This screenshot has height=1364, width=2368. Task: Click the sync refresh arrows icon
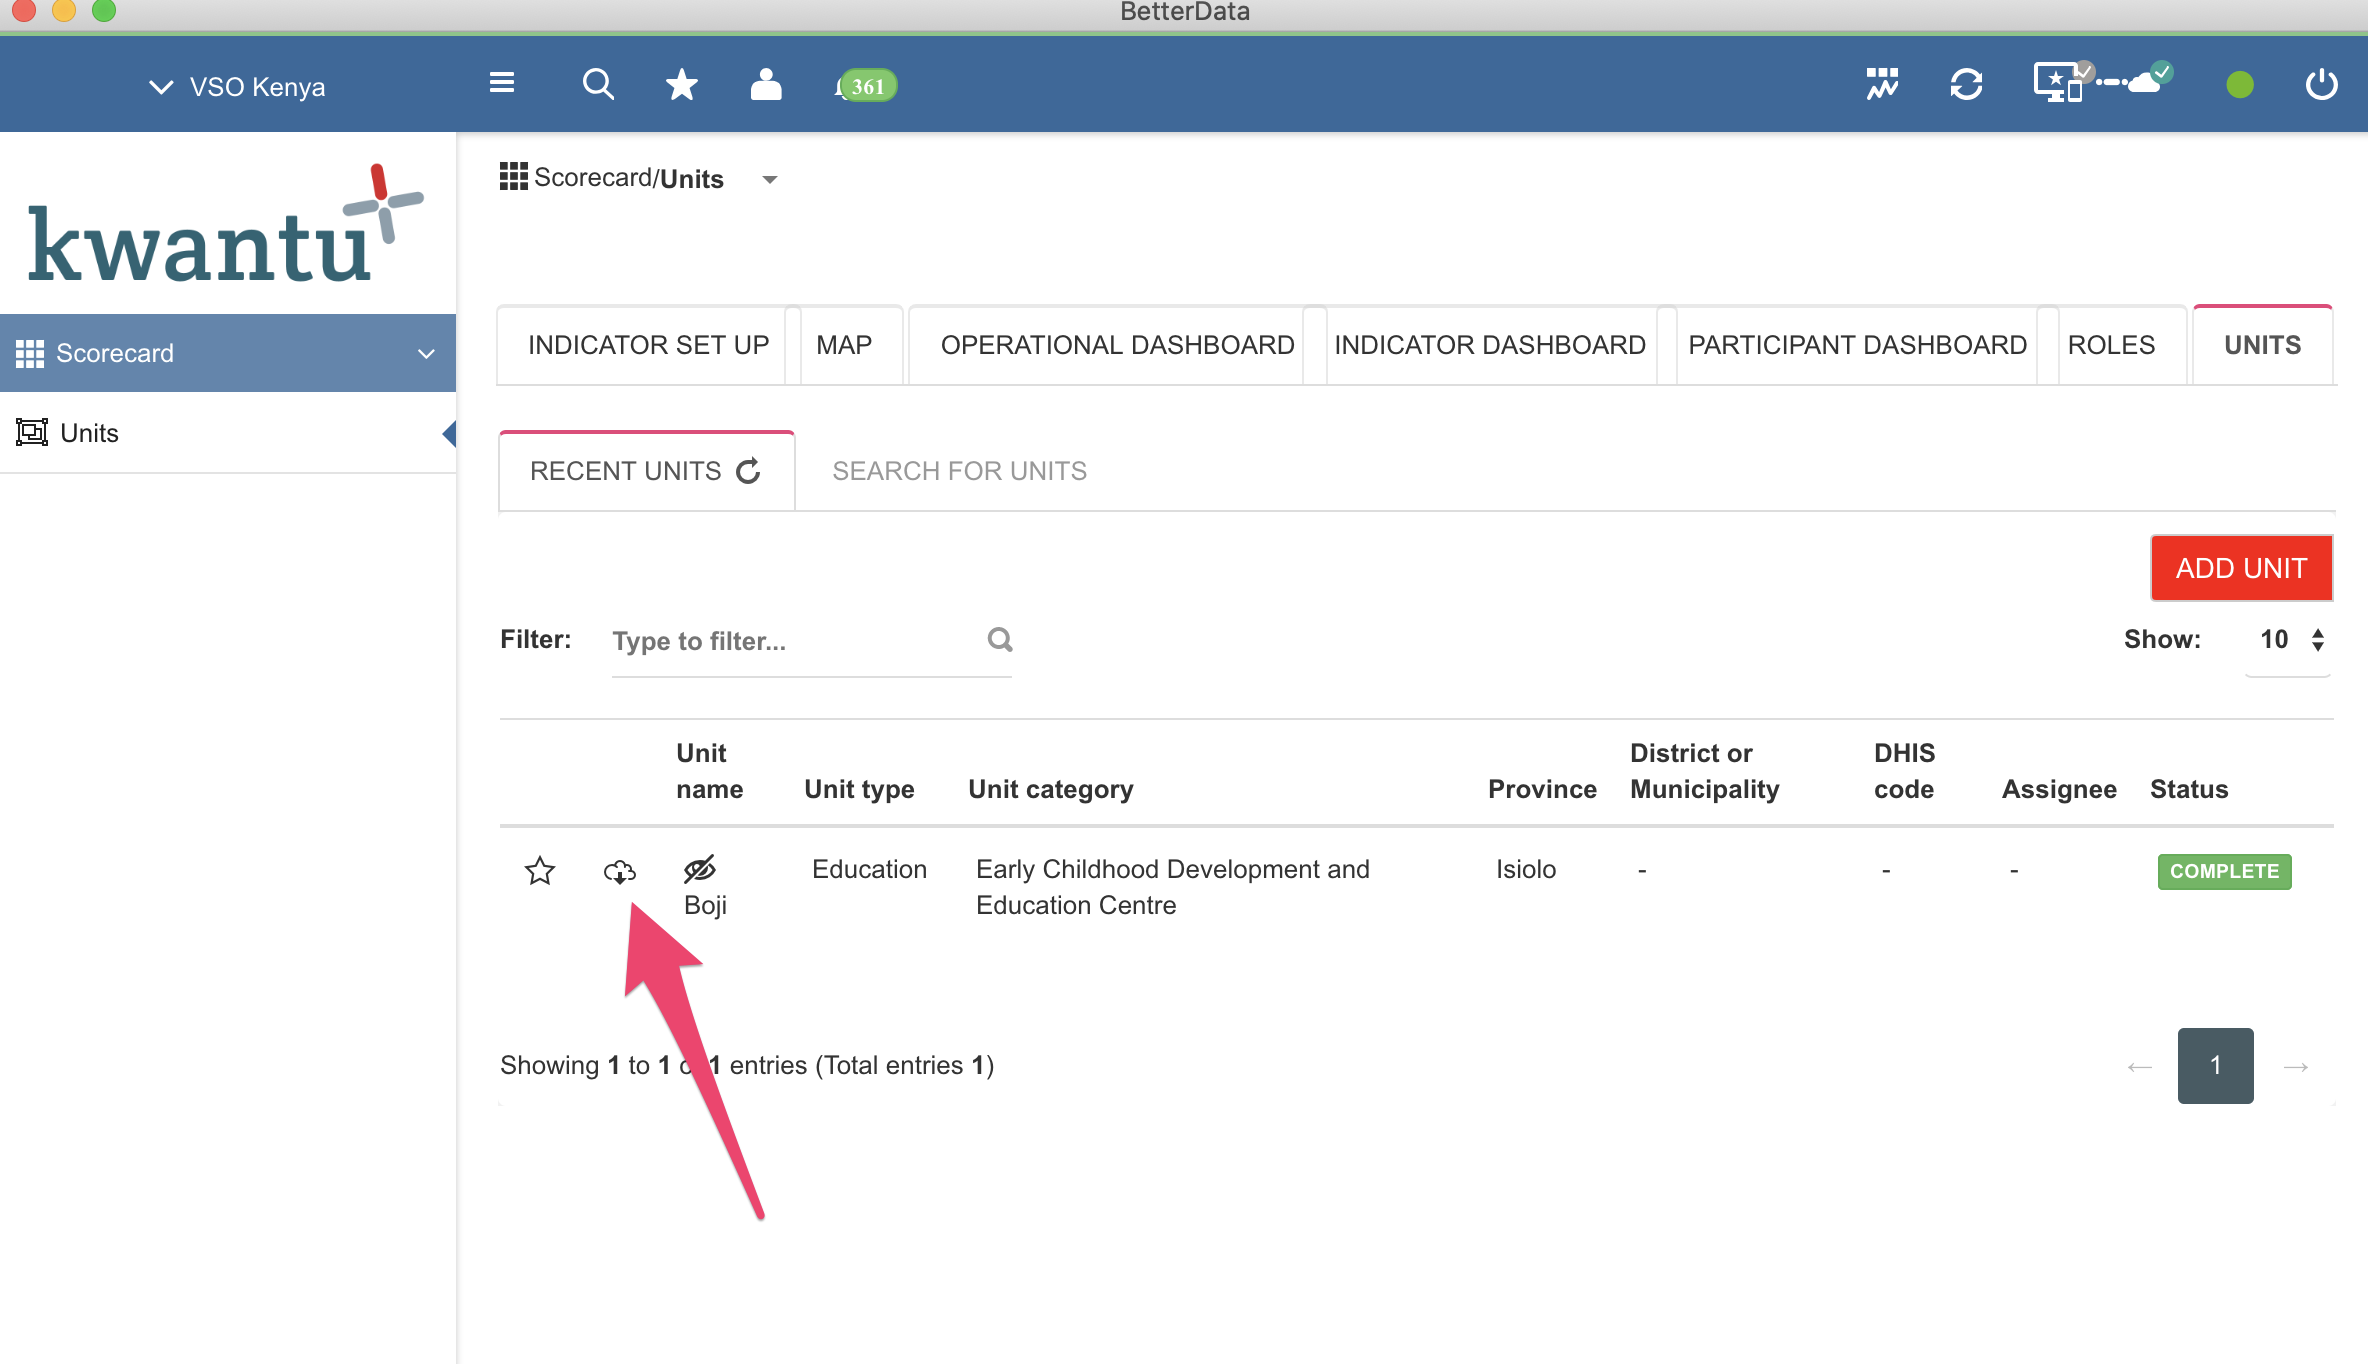pos(1966,85)
